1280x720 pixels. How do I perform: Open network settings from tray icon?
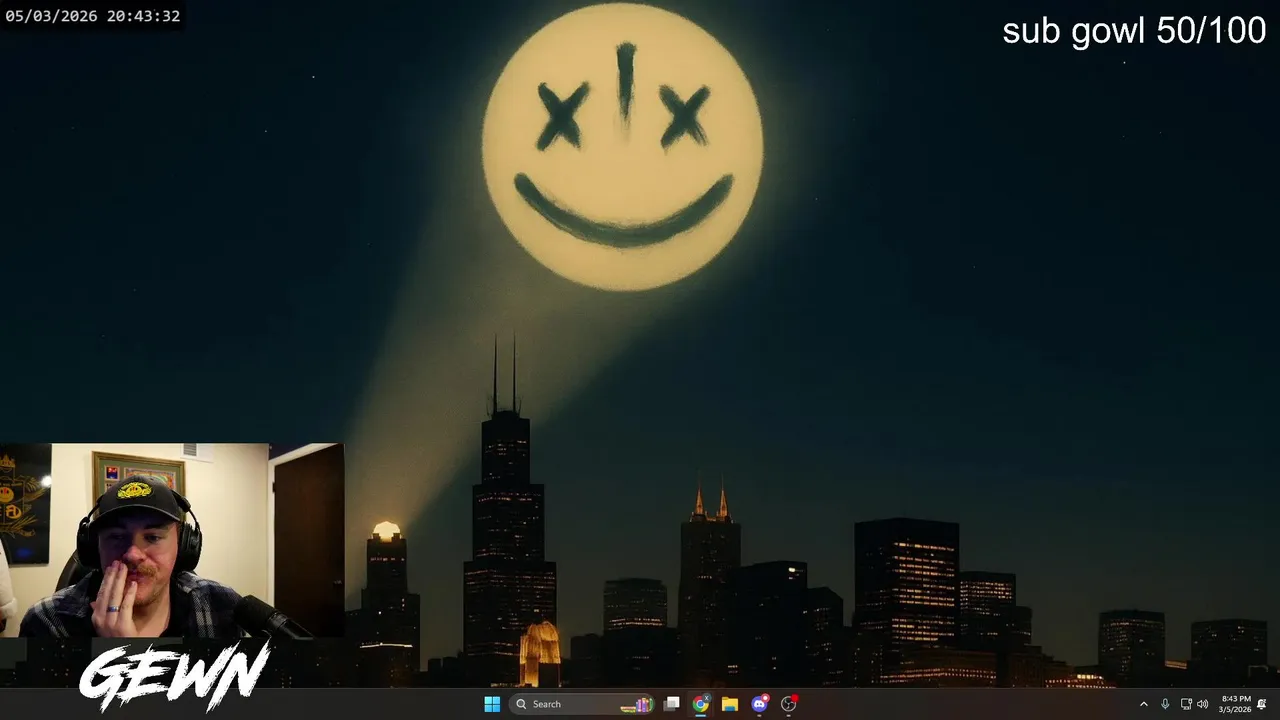1186,704
